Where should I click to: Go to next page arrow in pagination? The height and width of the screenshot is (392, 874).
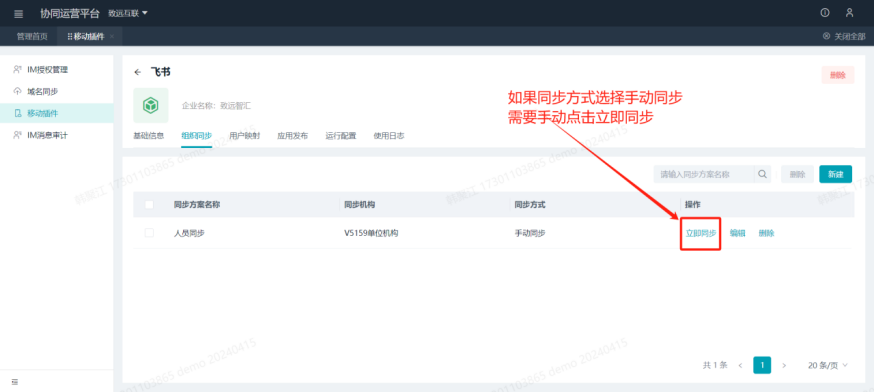click(x=784, y=365)
